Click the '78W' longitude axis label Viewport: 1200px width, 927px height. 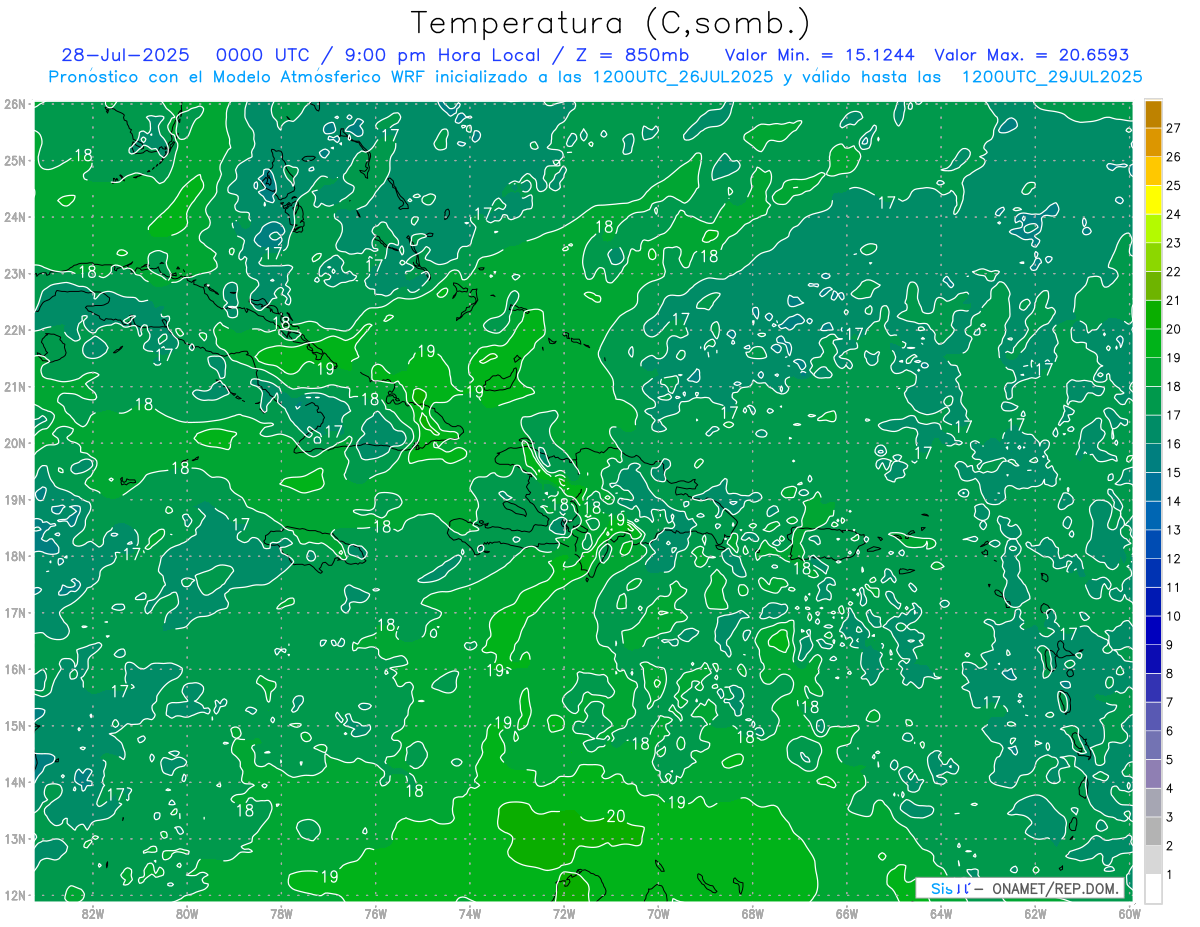coord(281,913)
